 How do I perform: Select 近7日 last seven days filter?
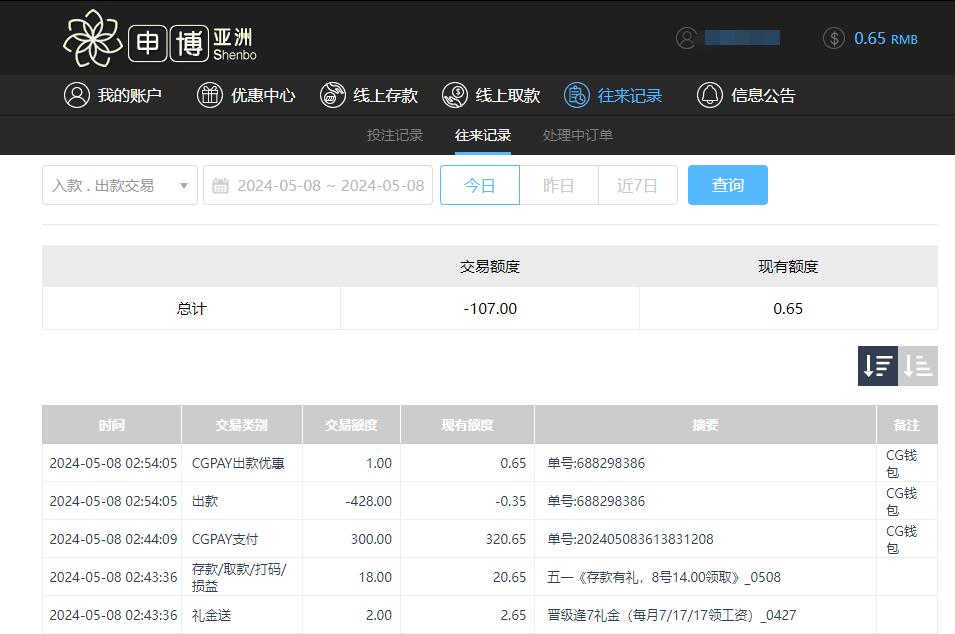638,185
